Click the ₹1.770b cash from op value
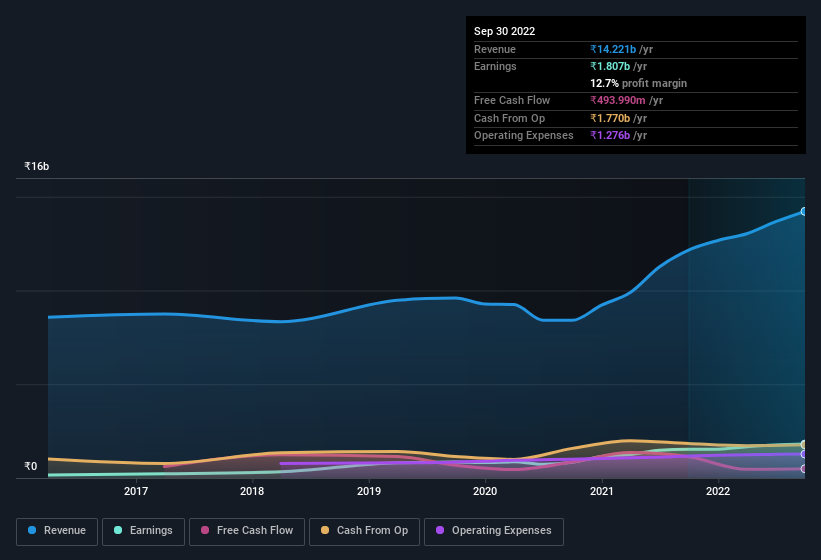821x560 pixels. pyautogui.click(x=610, y=118)
